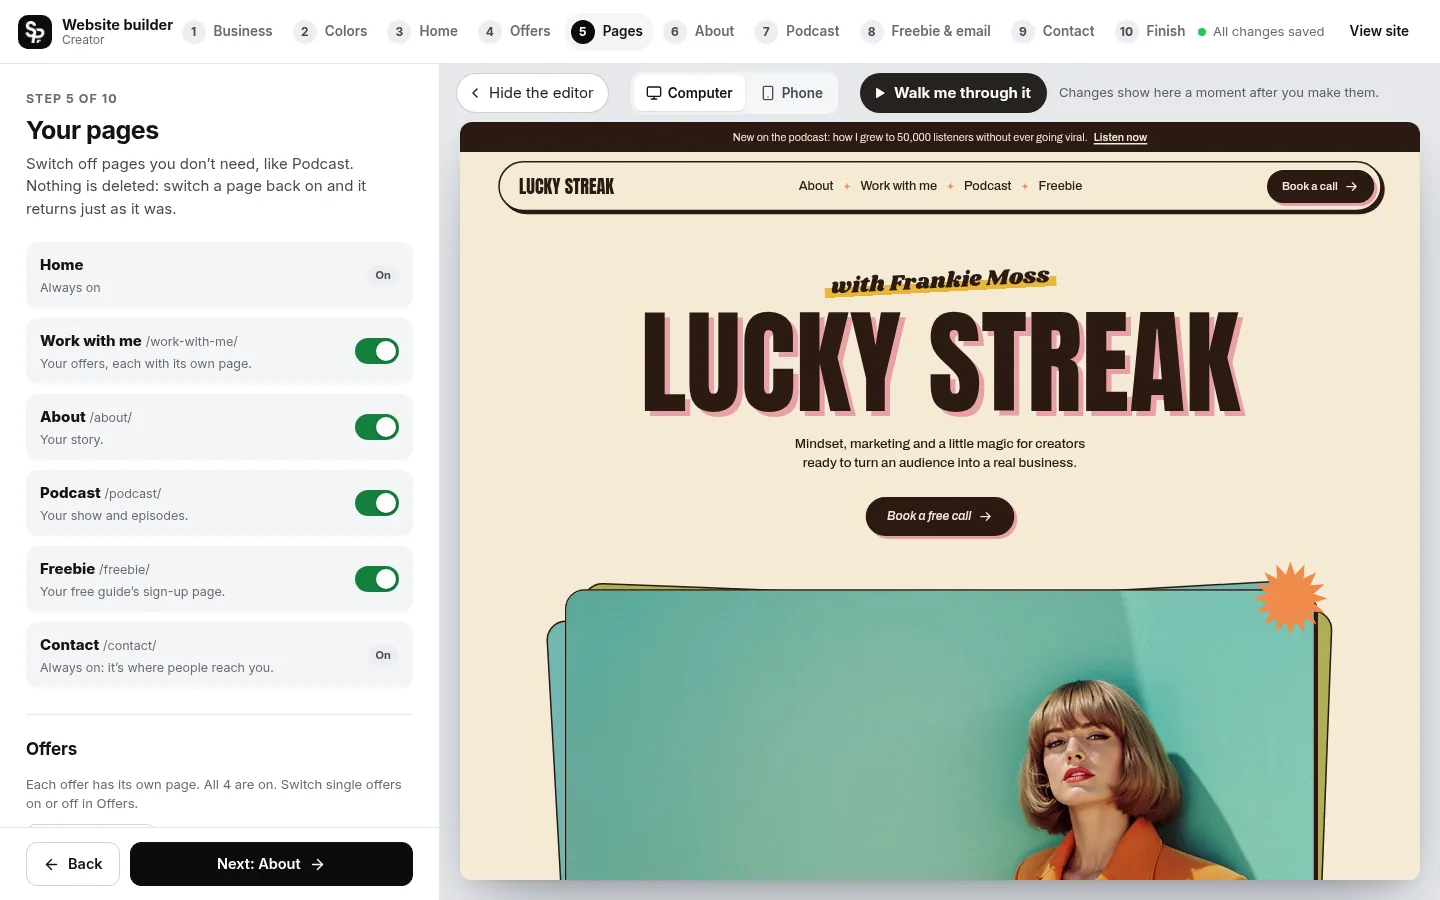Viewport: 1440px width, 900px height.
Task: Click the back arrow icon in Back button
Action: click(51, 864)
